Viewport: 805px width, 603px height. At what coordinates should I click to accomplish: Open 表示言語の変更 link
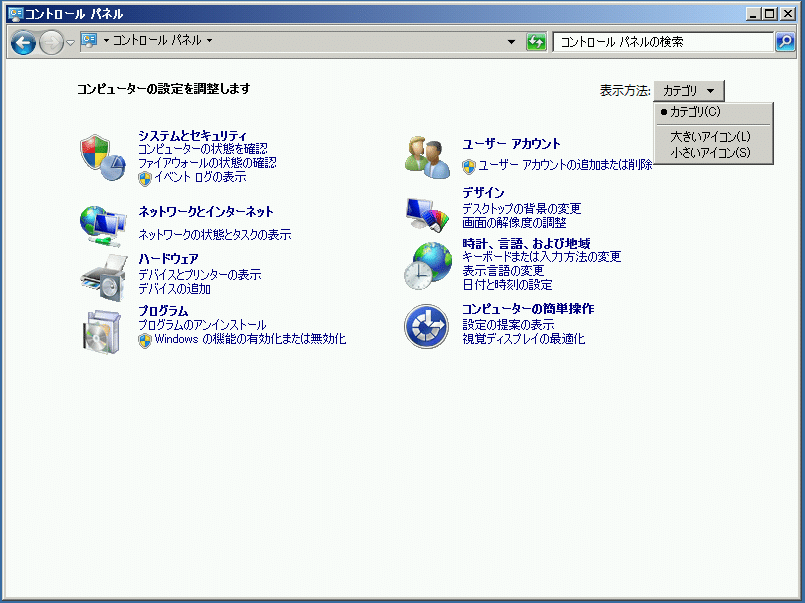click(503, 270)
